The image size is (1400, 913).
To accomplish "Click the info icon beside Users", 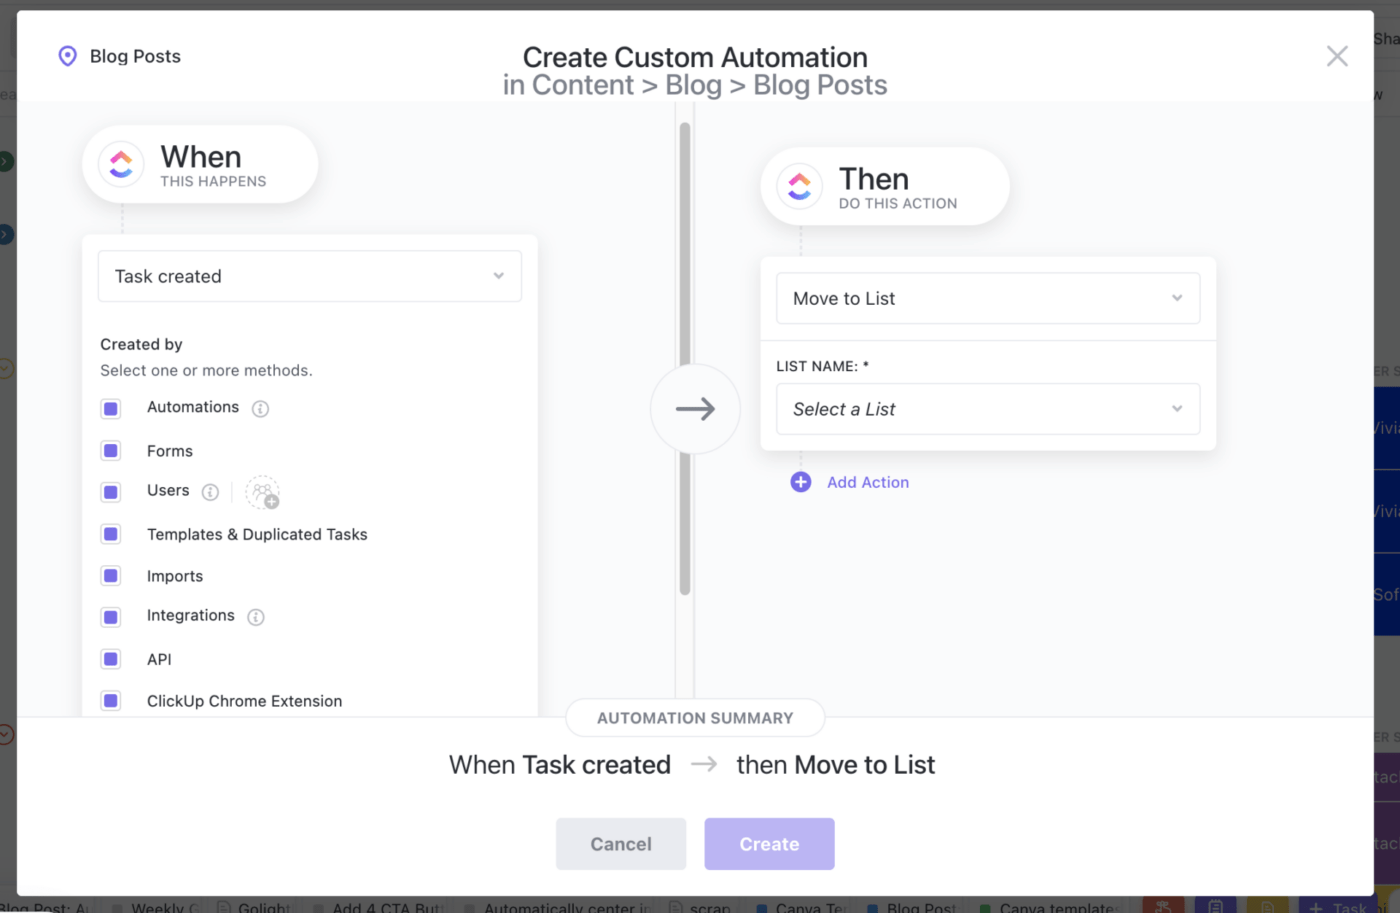I will 210,492.
